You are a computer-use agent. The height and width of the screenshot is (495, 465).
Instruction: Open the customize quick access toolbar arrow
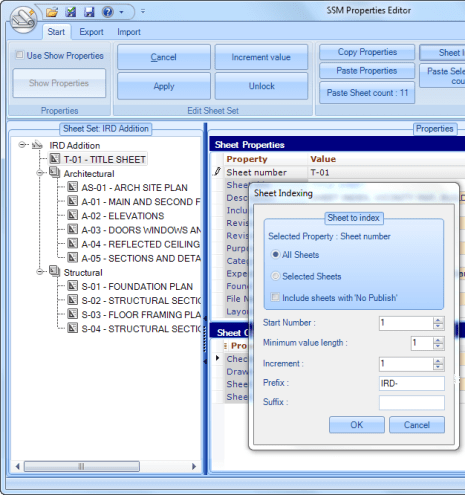143,11
